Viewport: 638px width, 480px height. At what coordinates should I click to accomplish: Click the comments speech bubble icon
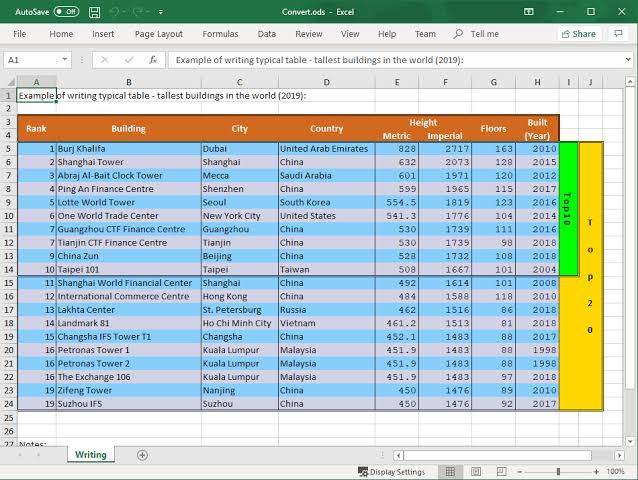[618, 34]
